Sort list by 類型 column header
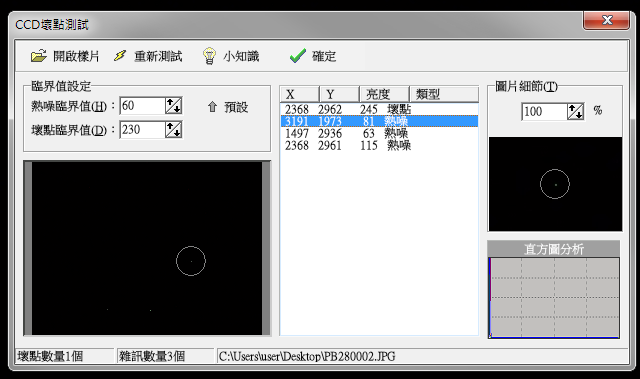 [444, 94]
